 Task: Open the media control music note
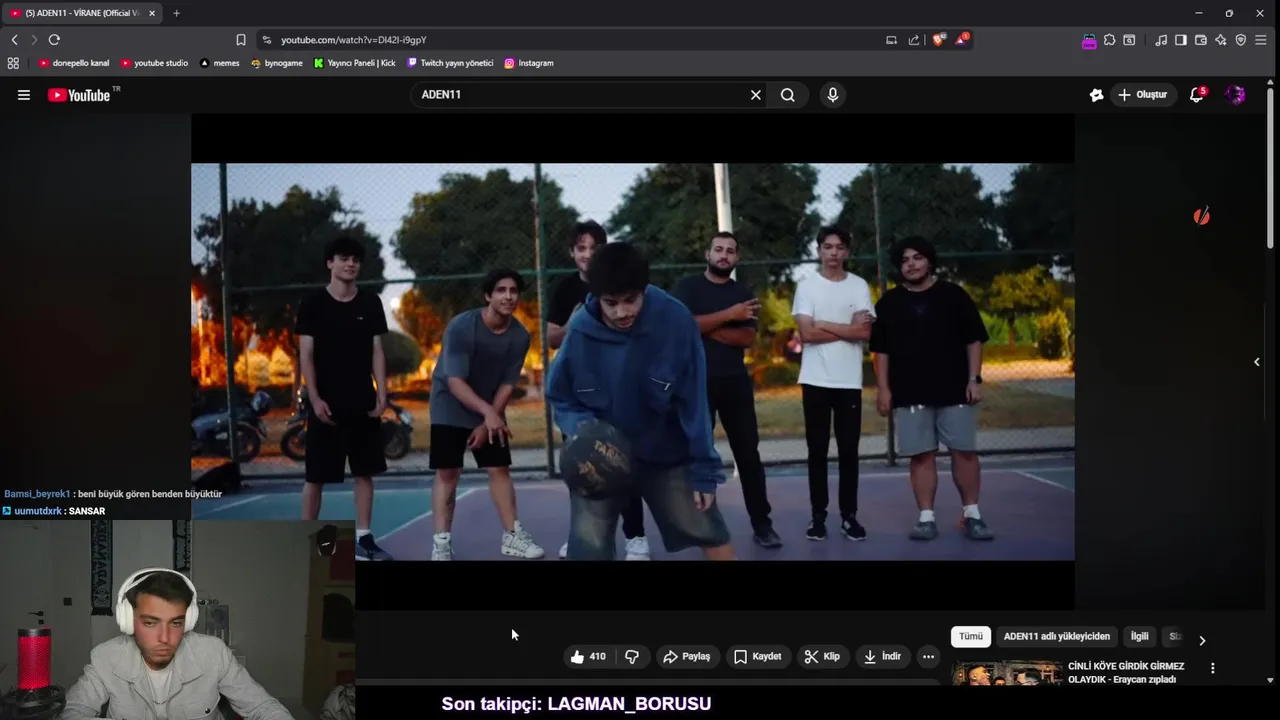click(1161, 40)
